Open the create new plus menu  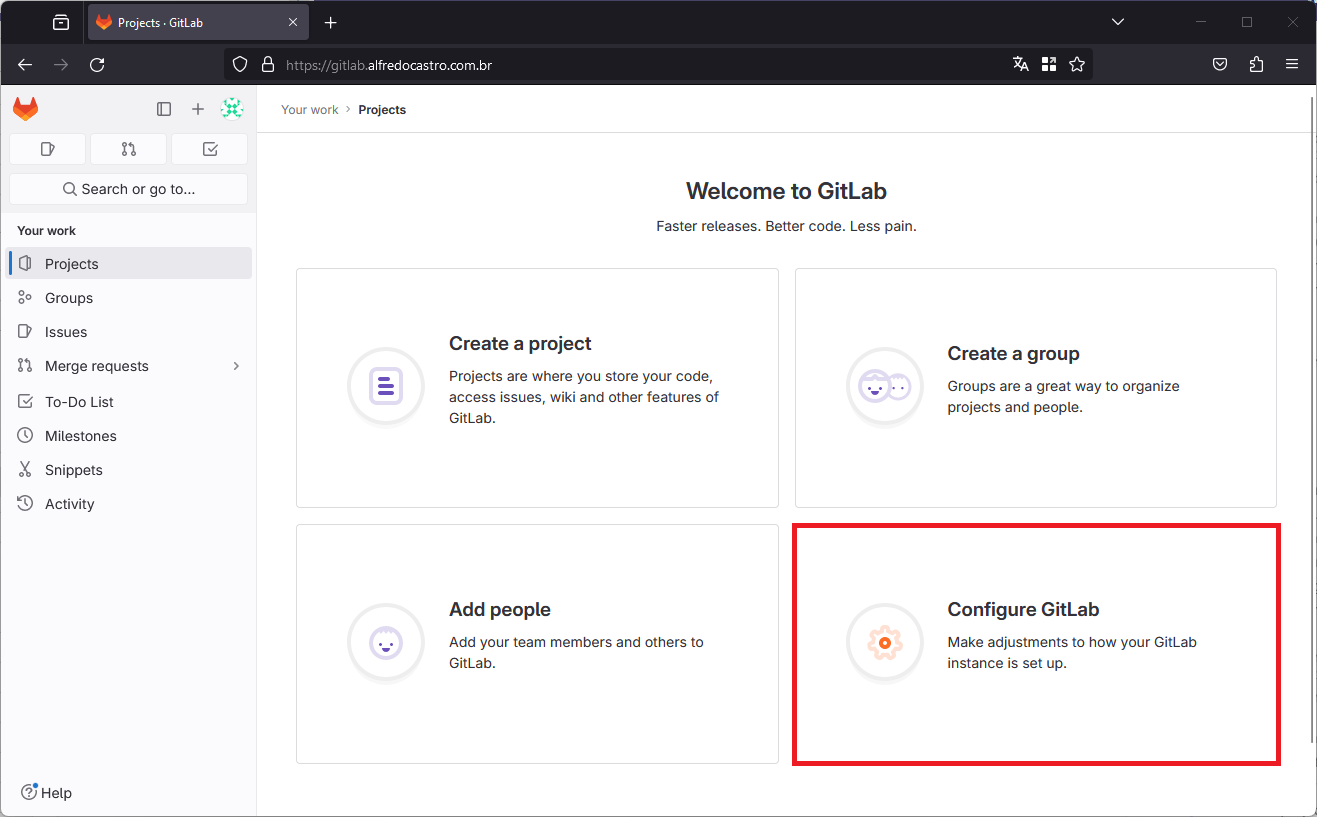tap(198, 109)
